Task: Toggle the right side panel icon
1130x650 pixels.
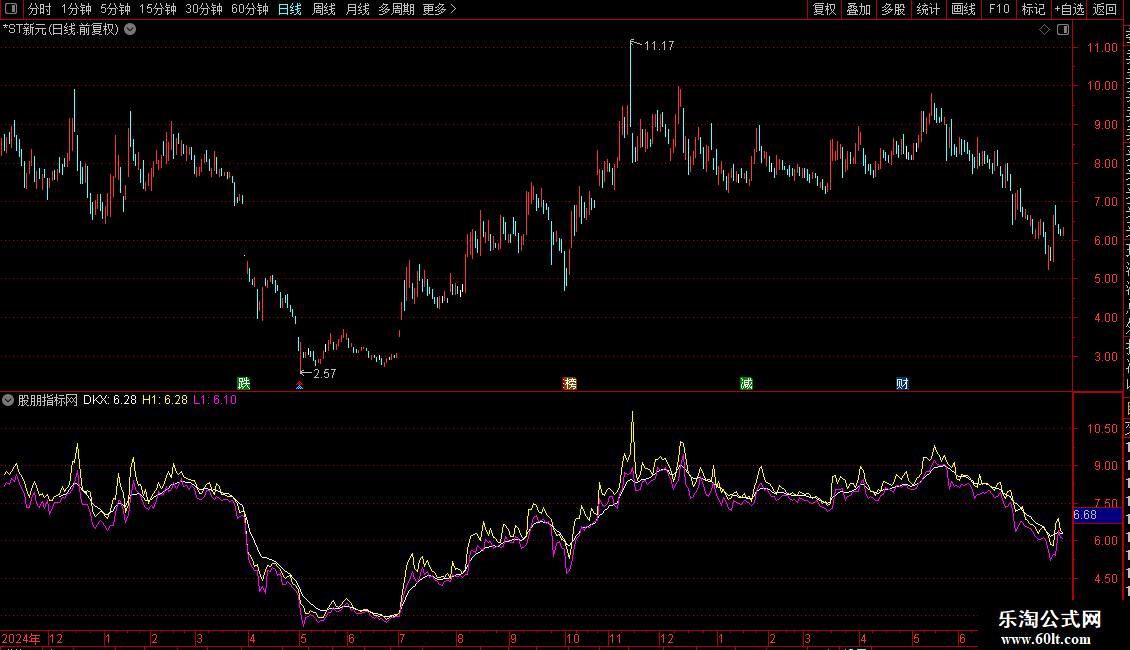Action: [1063, 30]
